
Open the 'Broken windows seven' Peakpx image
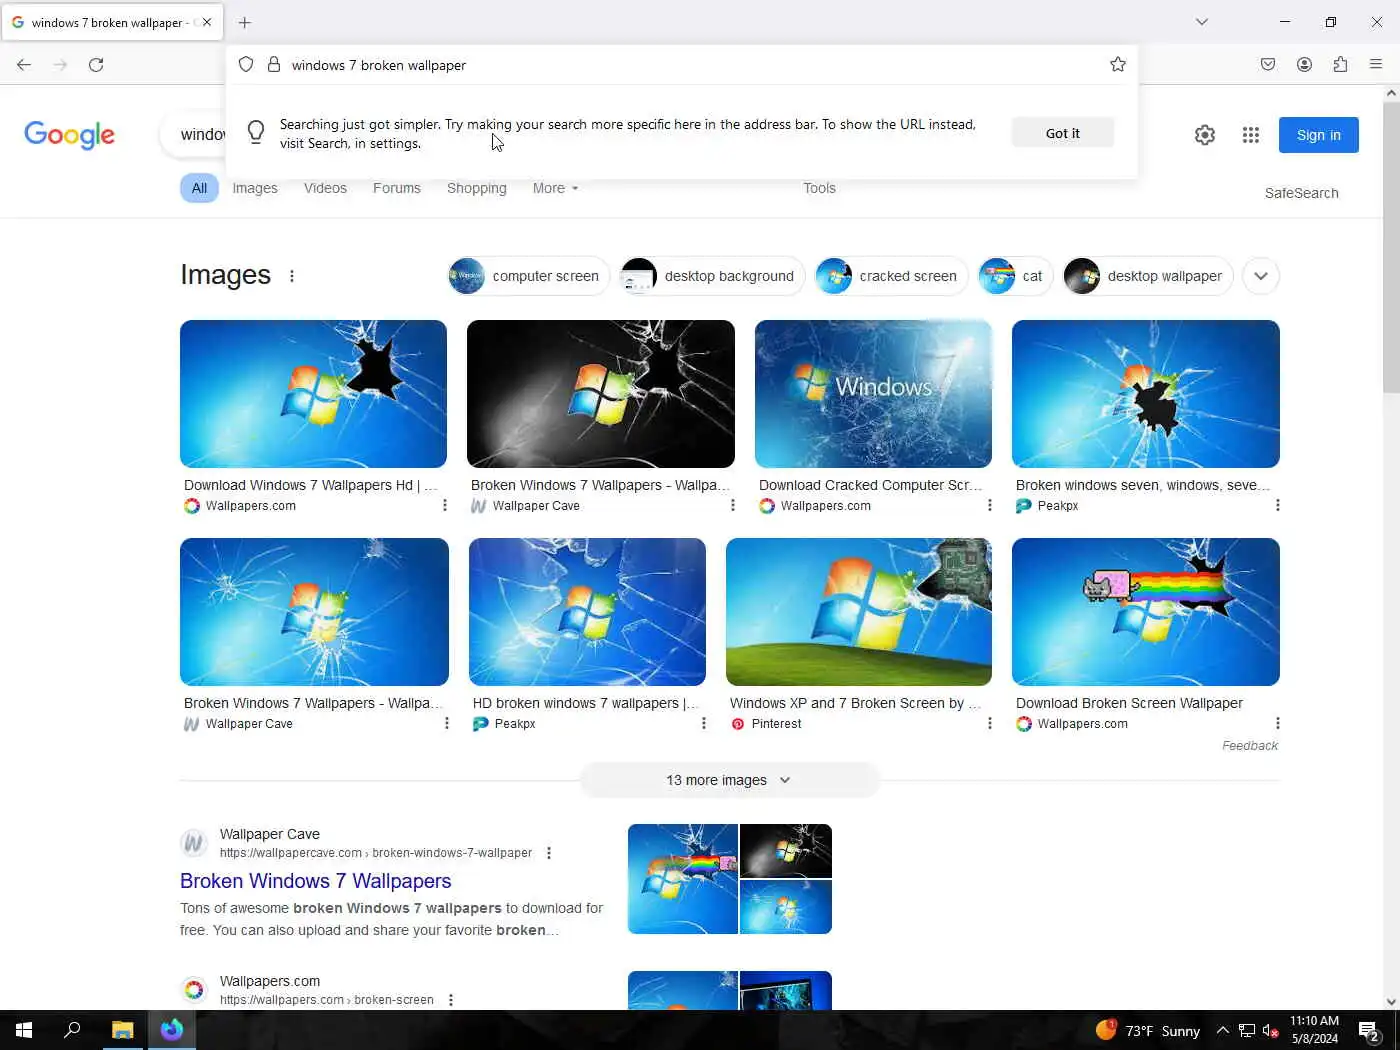pos(1145,394)
